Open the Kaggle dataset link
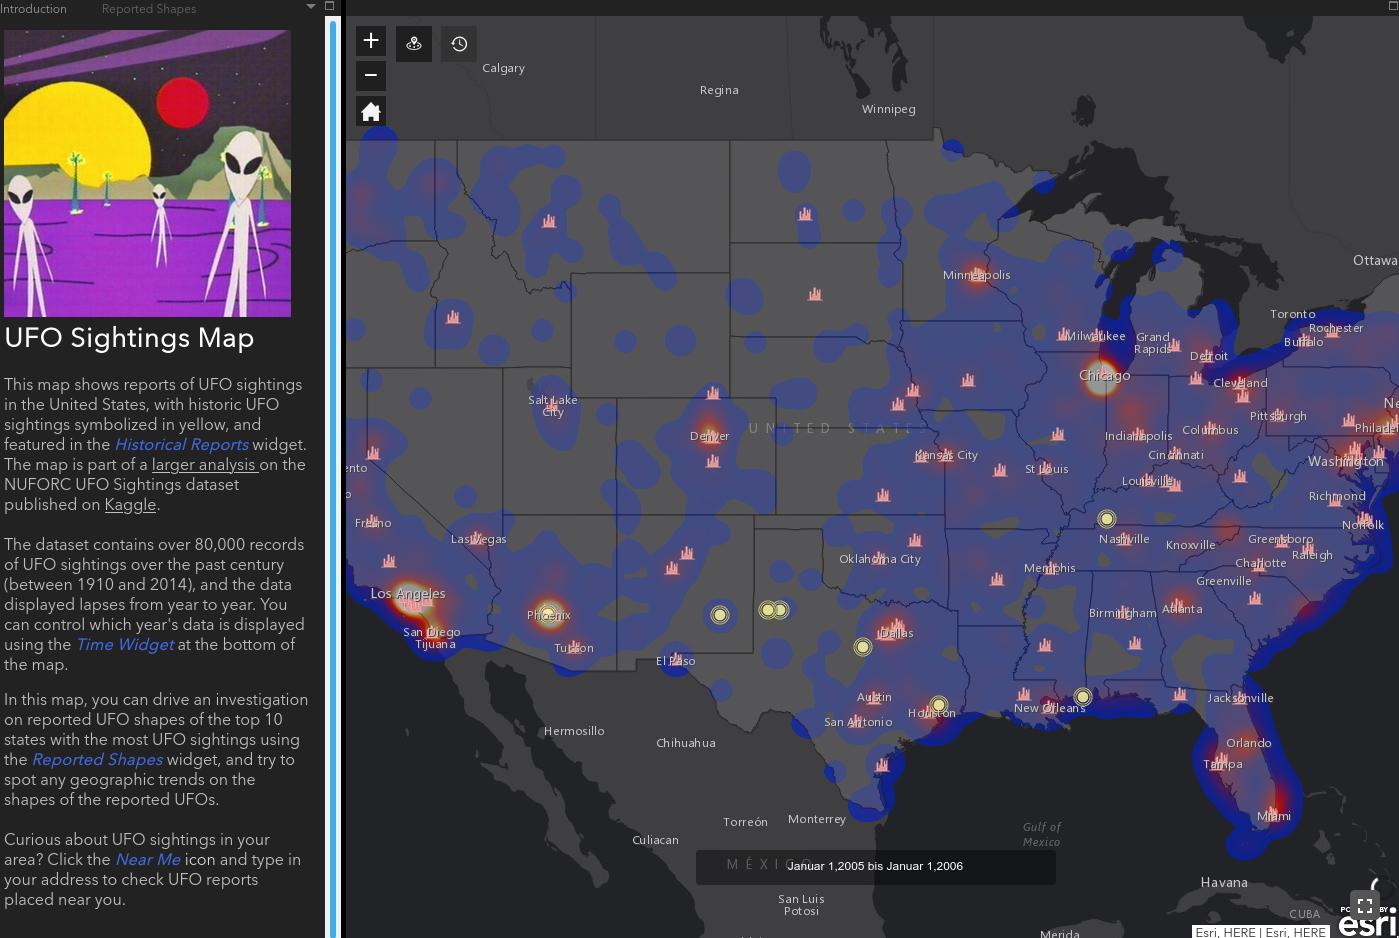 pyautogui.click(x=130, y=505)
